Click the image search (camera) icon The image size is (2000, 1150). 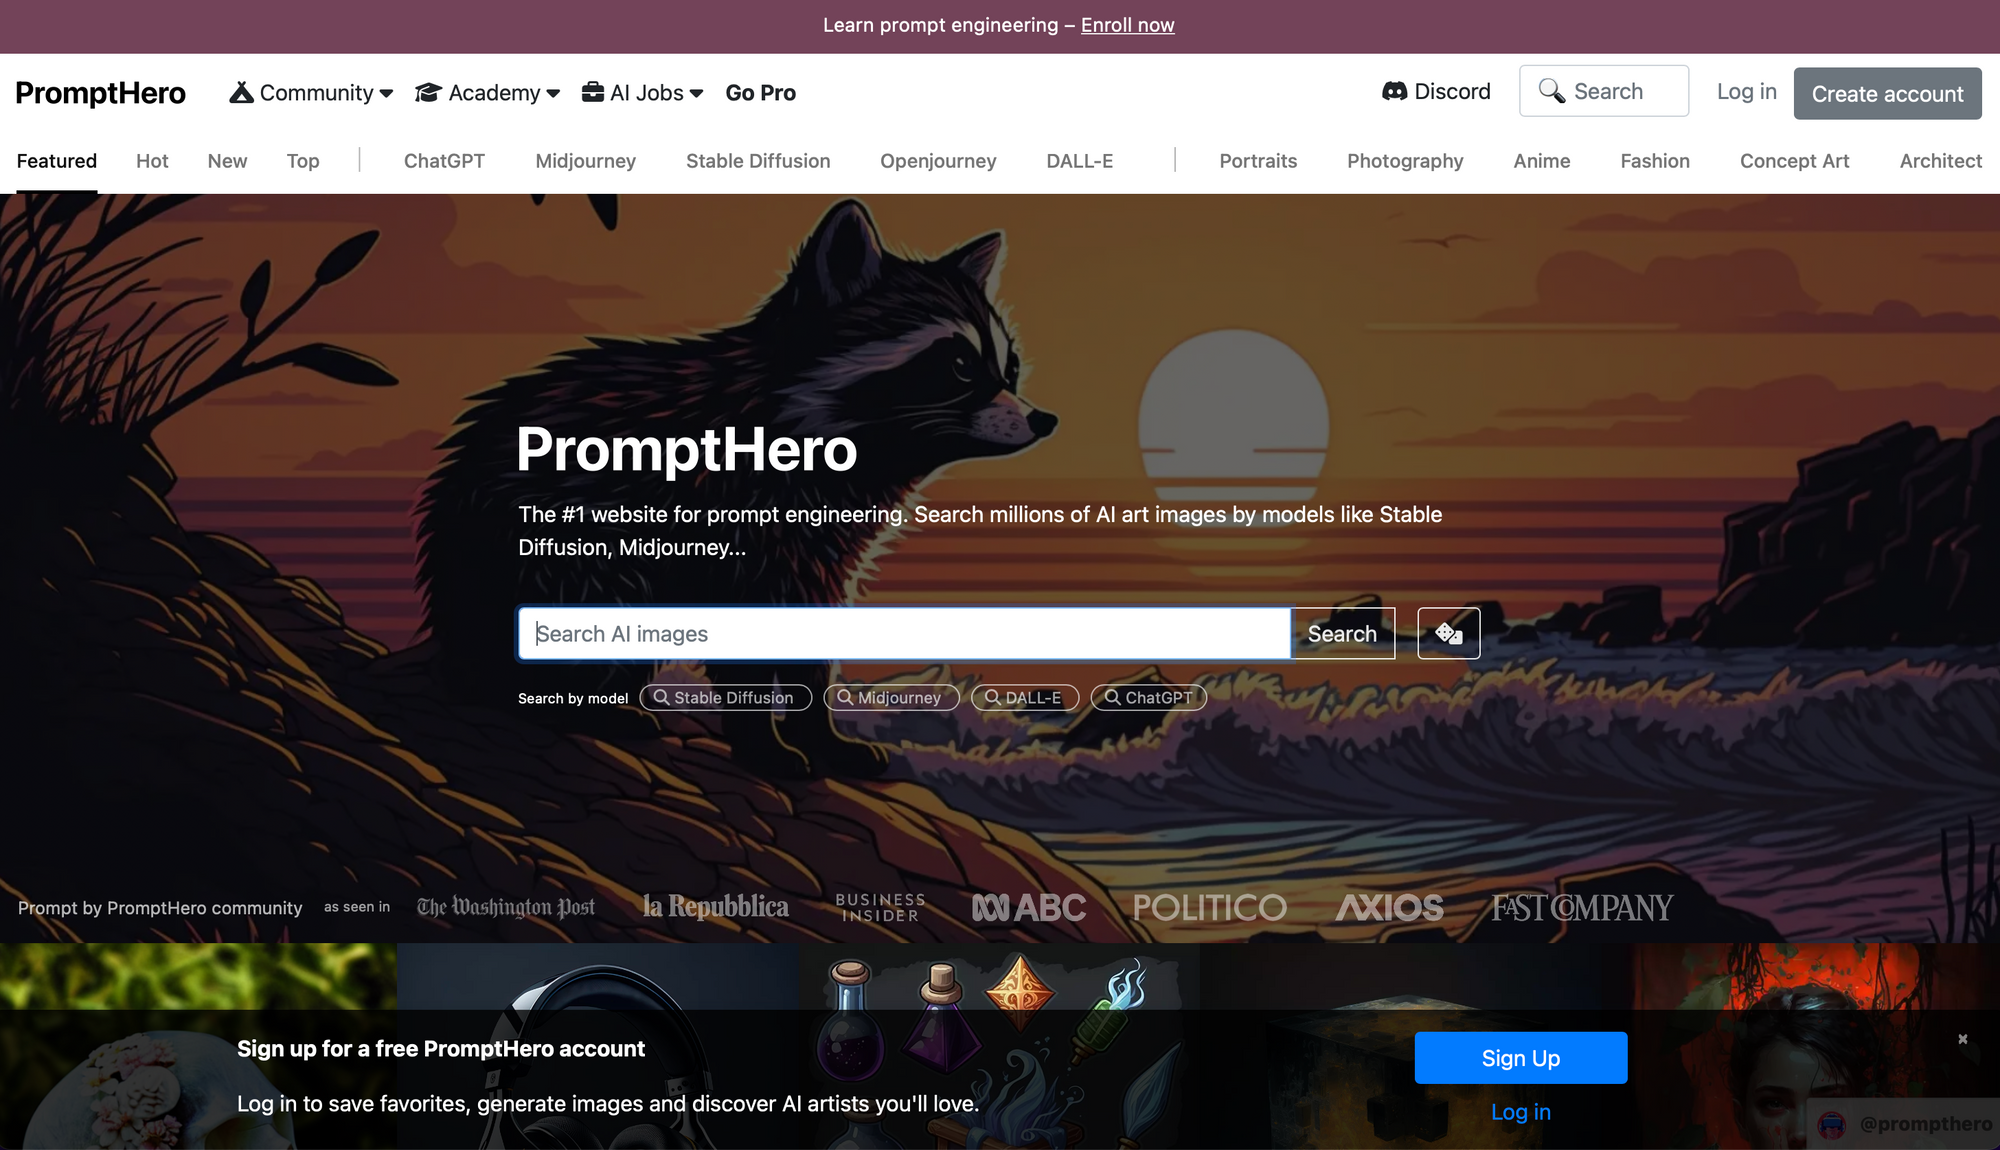coord(1449,633)
